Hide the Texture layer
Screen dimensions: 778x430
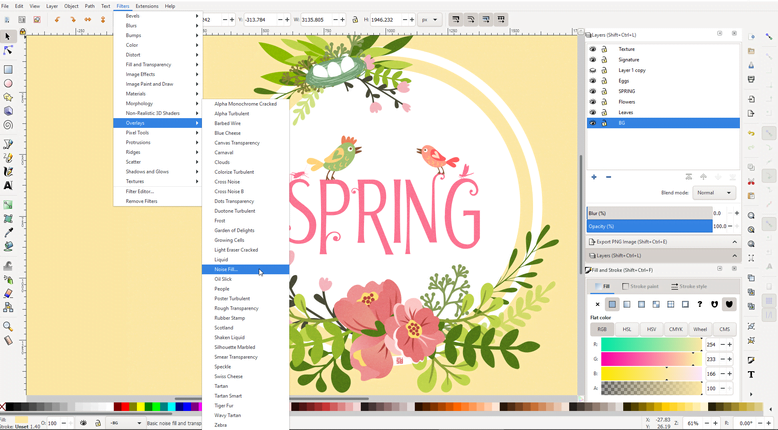[593, 49]
